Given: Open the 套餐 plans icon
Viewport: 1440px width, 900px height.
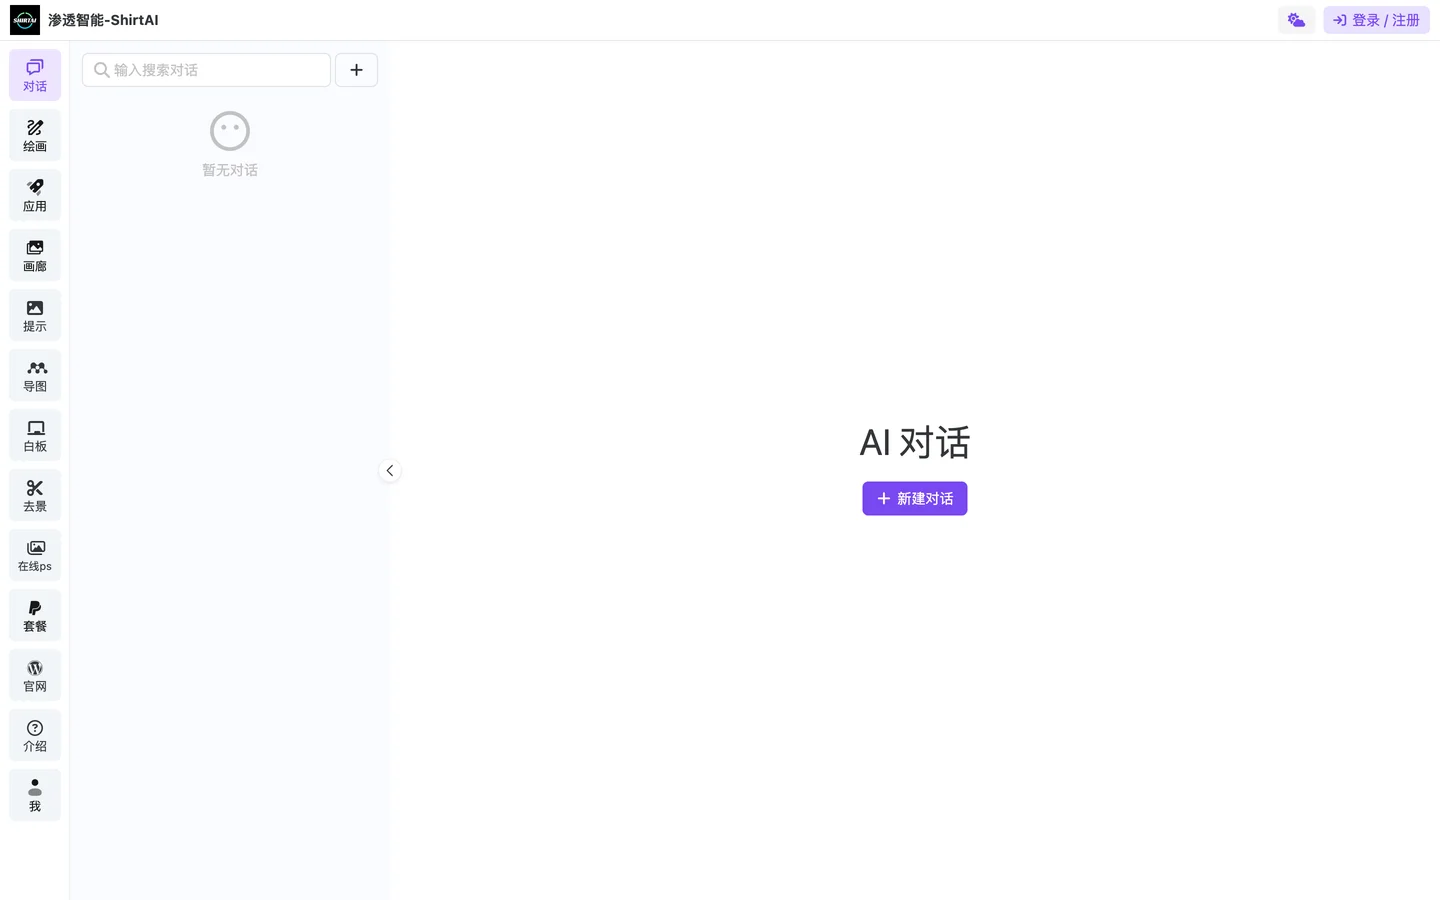Looking at the screenshot, I should [35, 615].
